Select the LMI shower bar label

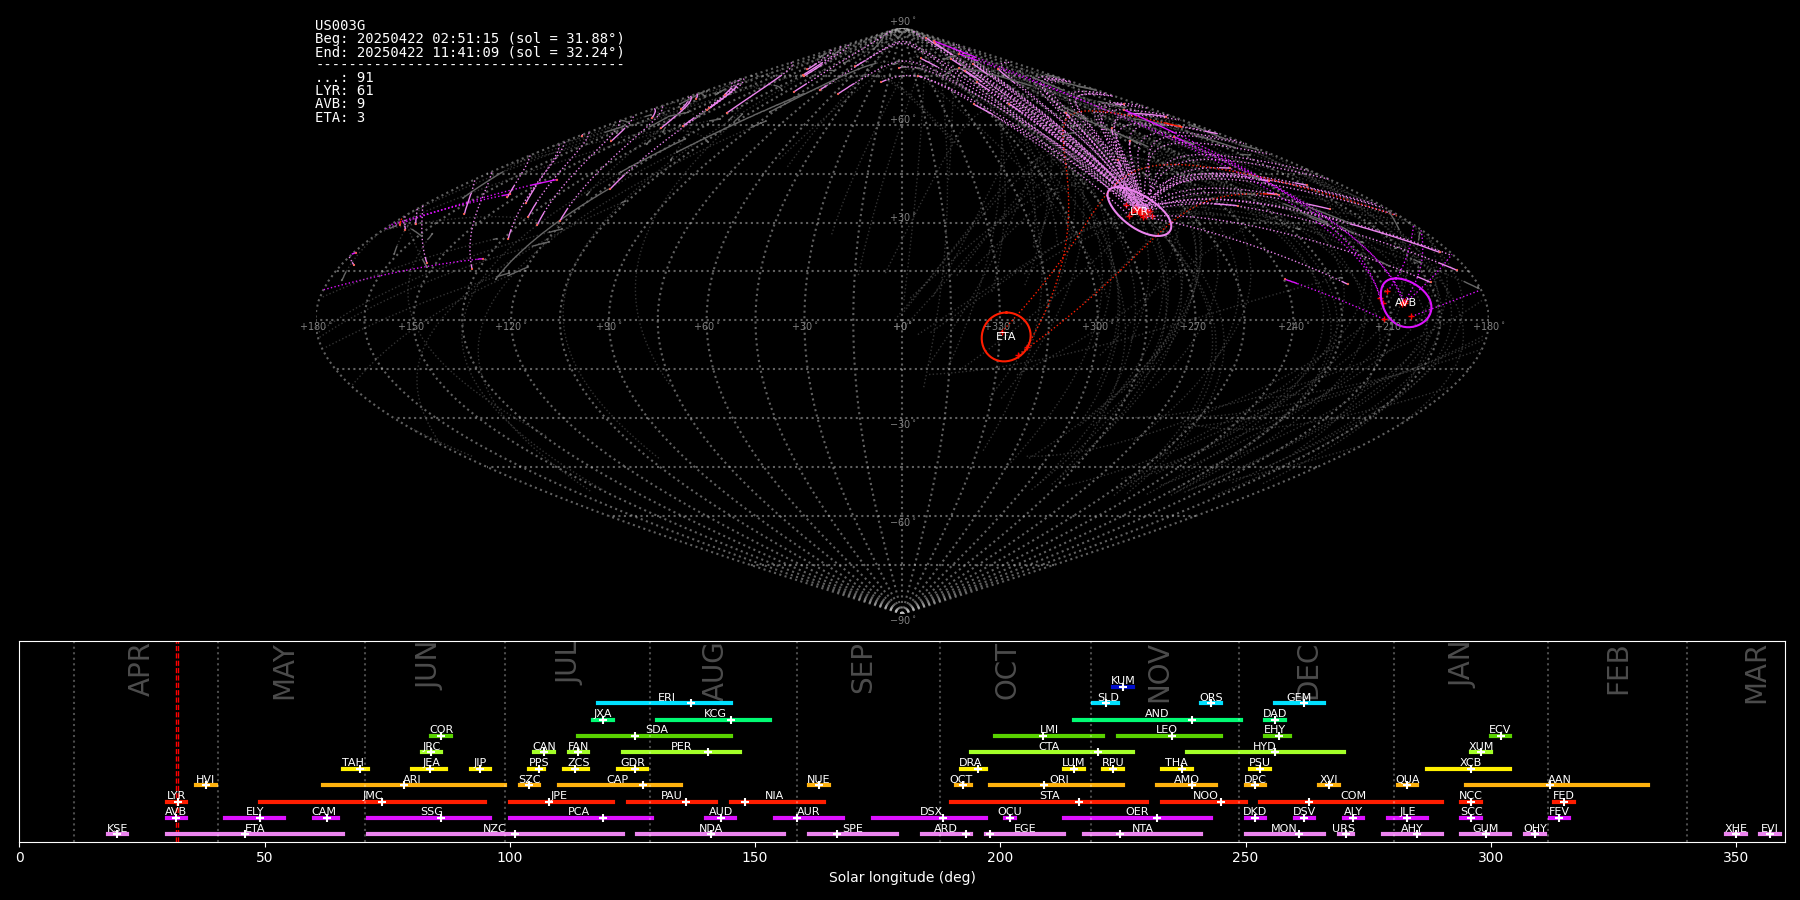pyautogui.click(x=1049, y=730)
